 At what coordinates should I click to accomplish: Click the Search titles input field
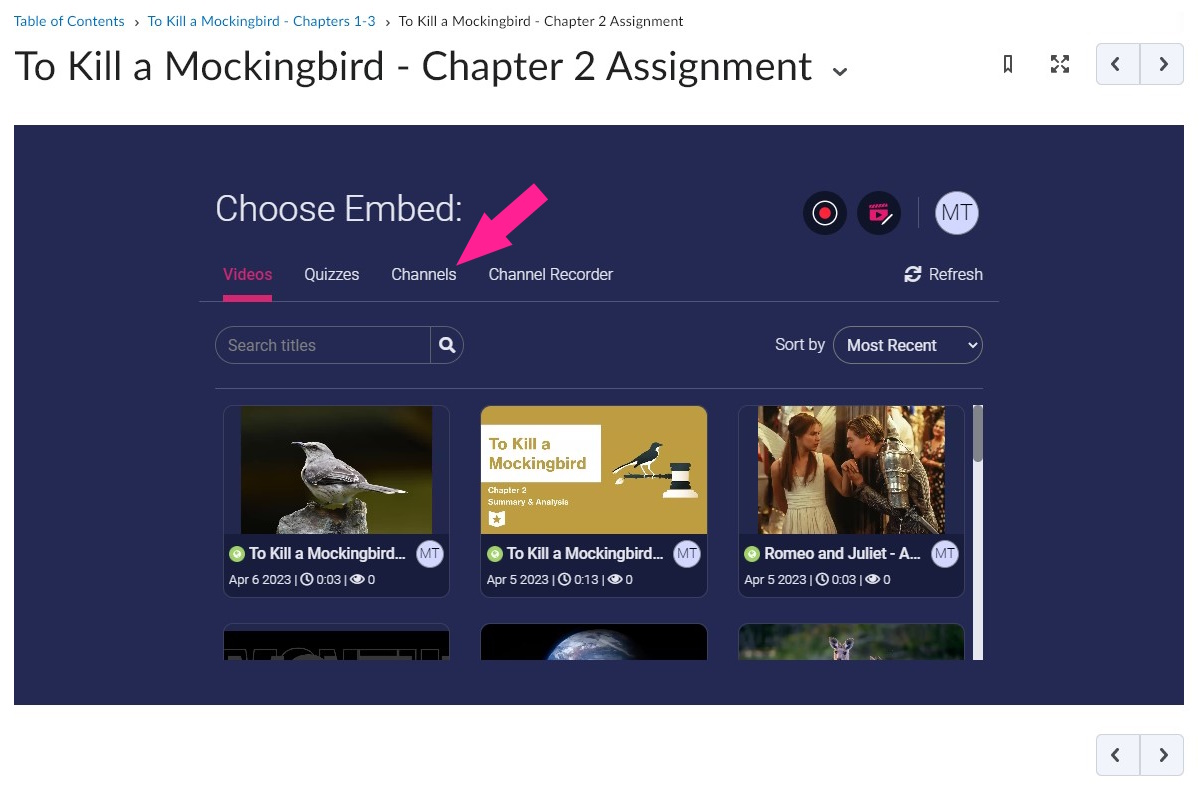323,345
